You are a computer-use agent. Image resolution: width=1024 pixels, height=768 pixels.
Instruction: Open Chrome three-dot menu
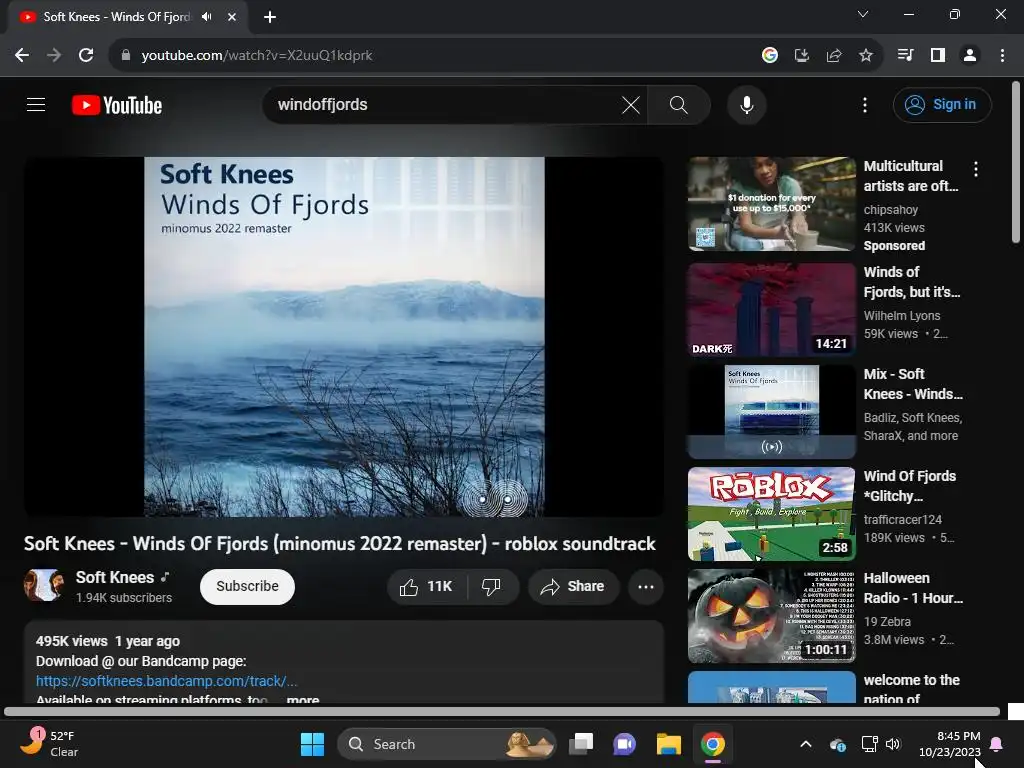(x=1002, y=55)
